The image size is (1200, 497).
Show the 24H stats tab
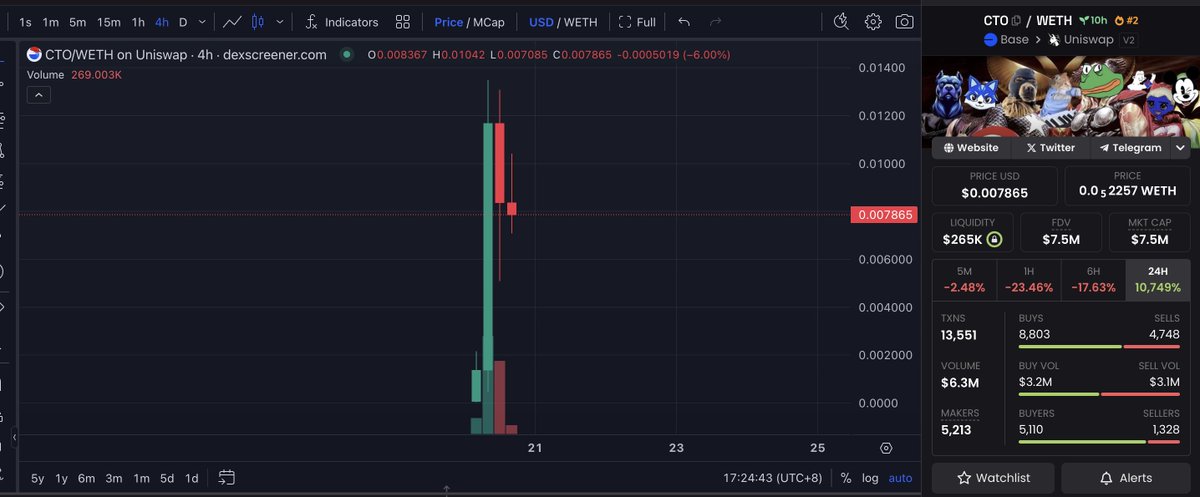pyautogui.click(x=1158, y=279)
